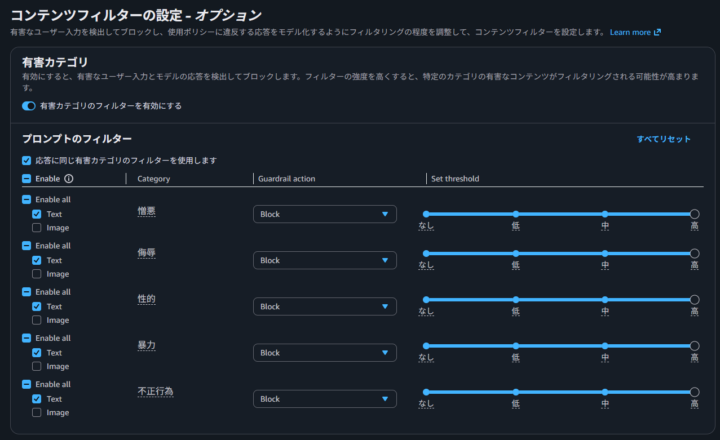Image resolution: width=720 pixels, height=440 pixels.
Task: Click the 性的 category label
Action: click(146, 299)
